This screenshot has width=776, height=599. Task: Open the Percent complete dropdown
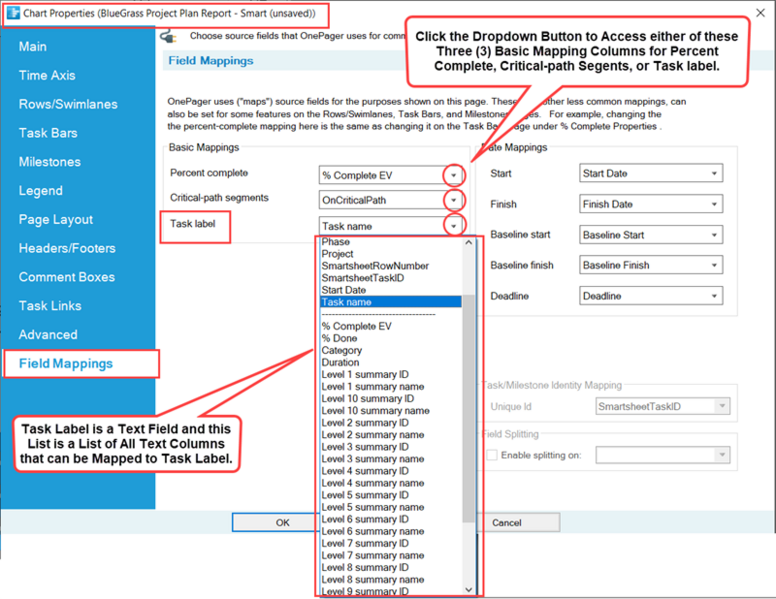(453, 175)
